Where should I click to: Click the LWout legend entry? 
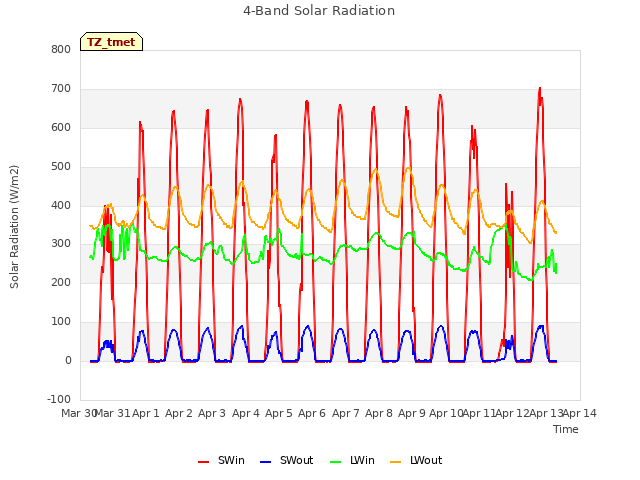coord(416,460)
